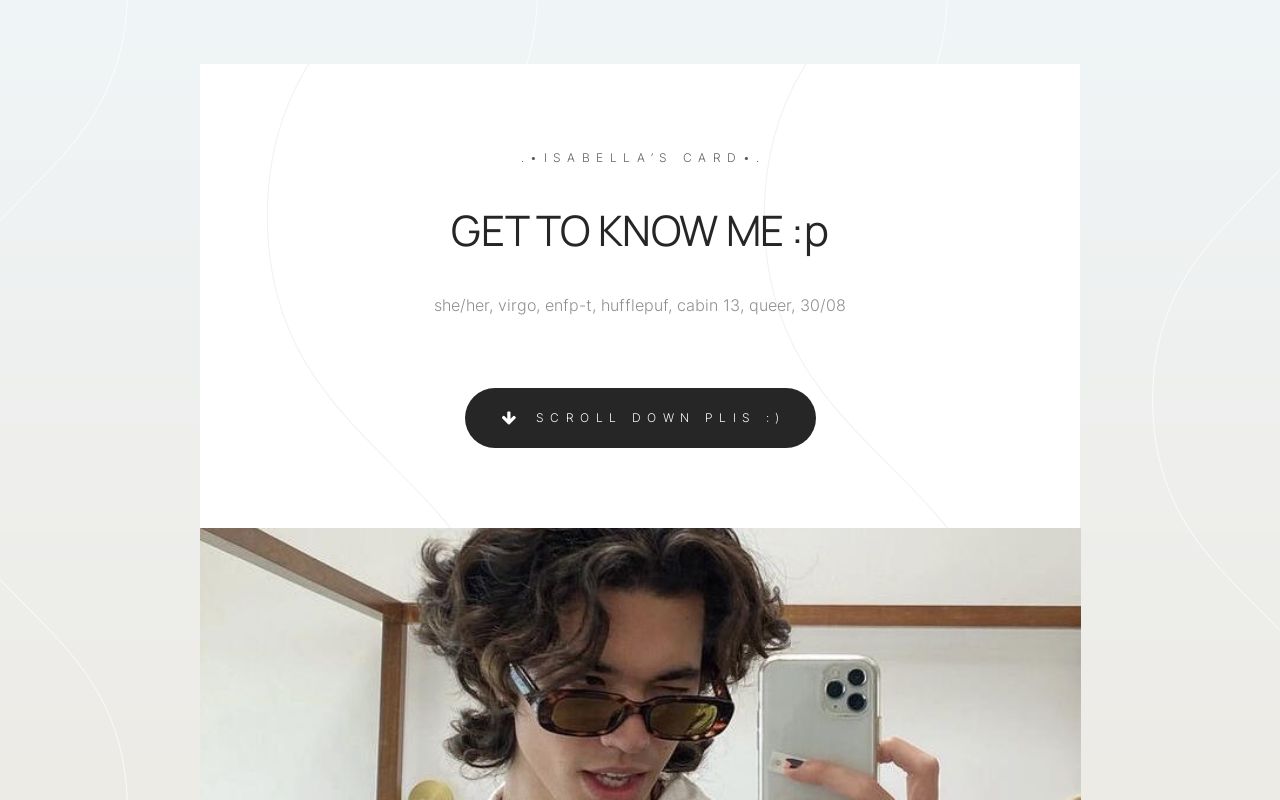Click the cabin 13 text in the subtitle
1280x800 pixels.
pos(710,305)
